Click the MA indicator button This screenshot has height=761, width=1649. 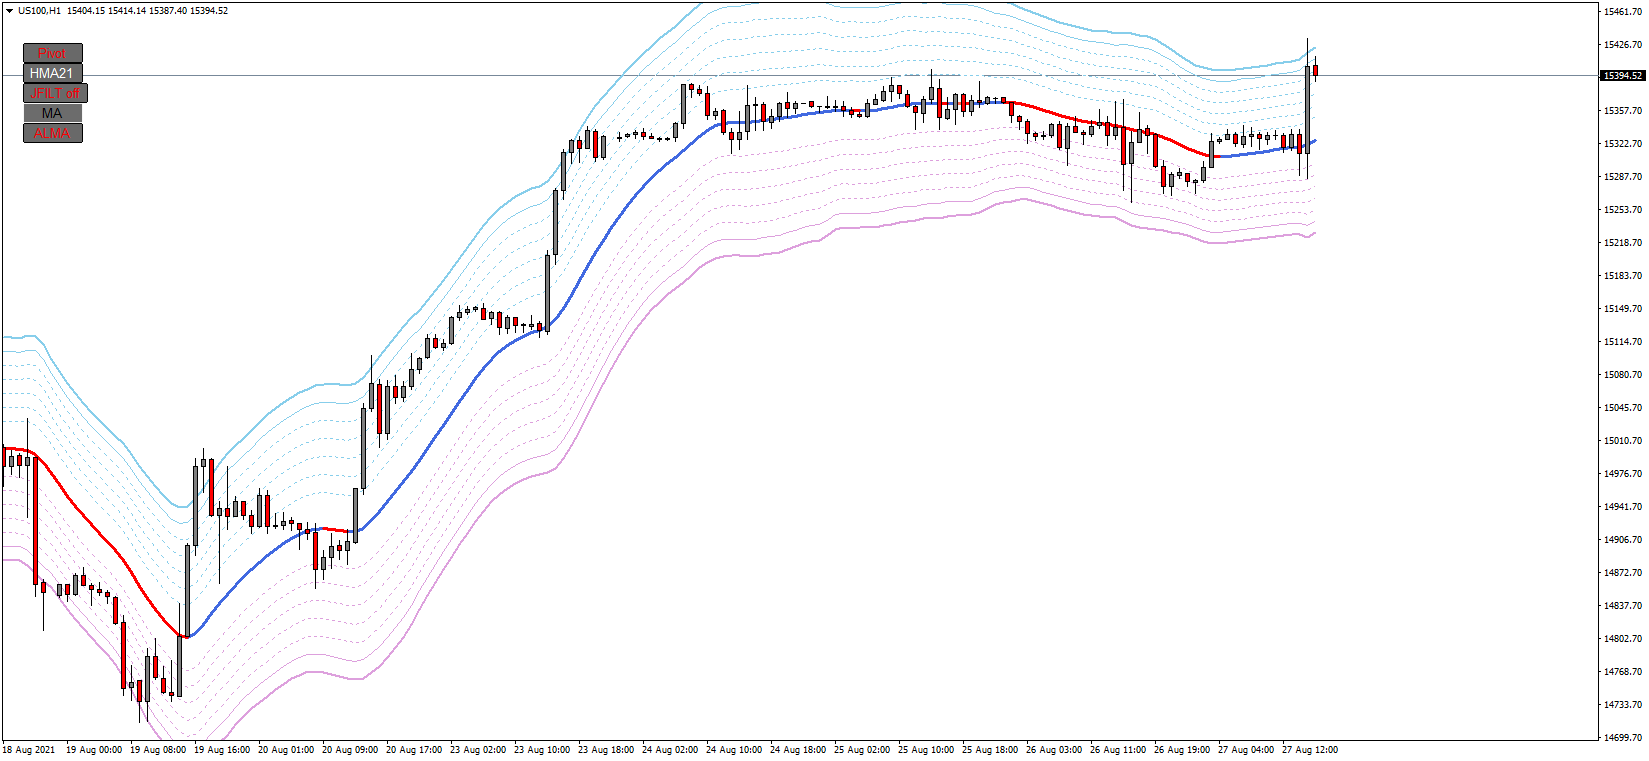click(52, 113)
